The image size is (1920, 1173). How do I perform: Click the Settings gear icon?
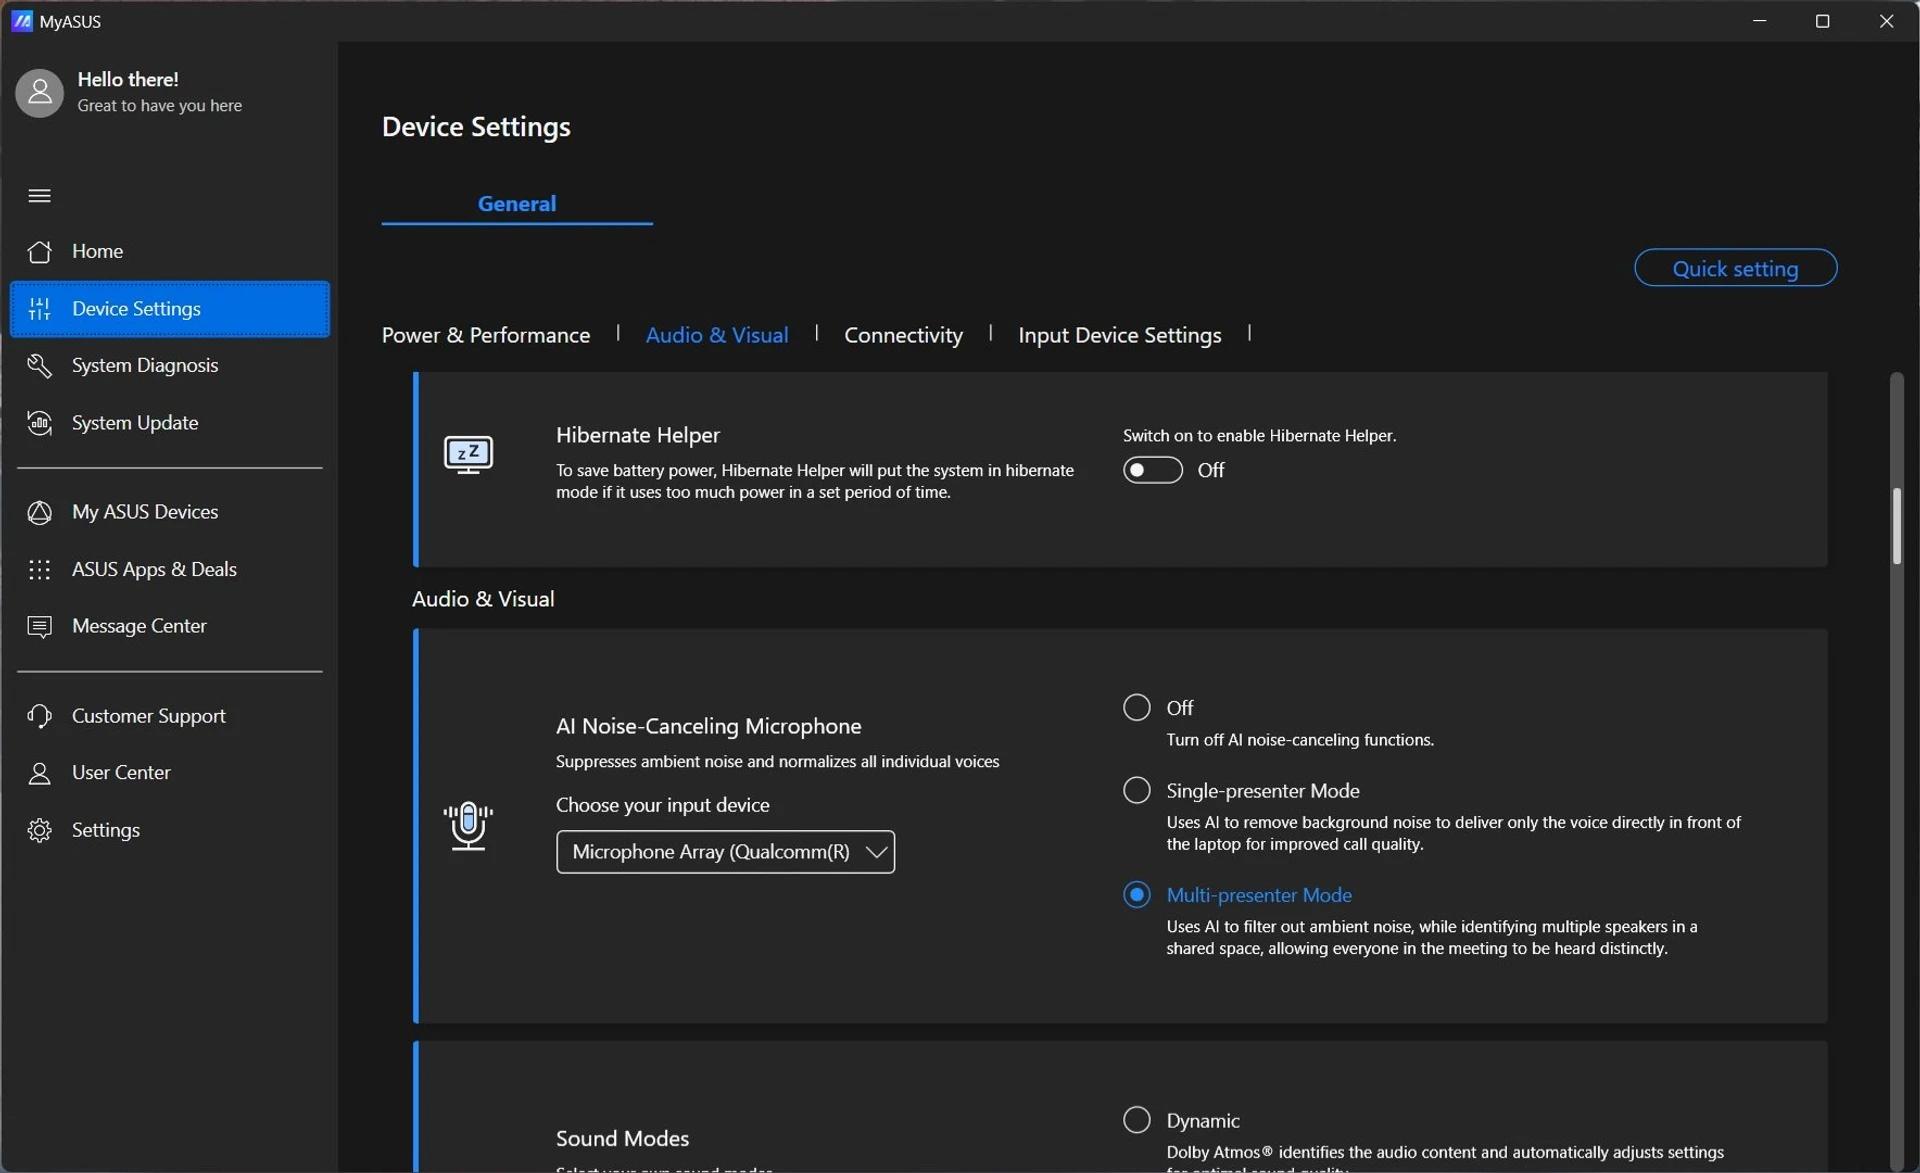coord(39,830)
